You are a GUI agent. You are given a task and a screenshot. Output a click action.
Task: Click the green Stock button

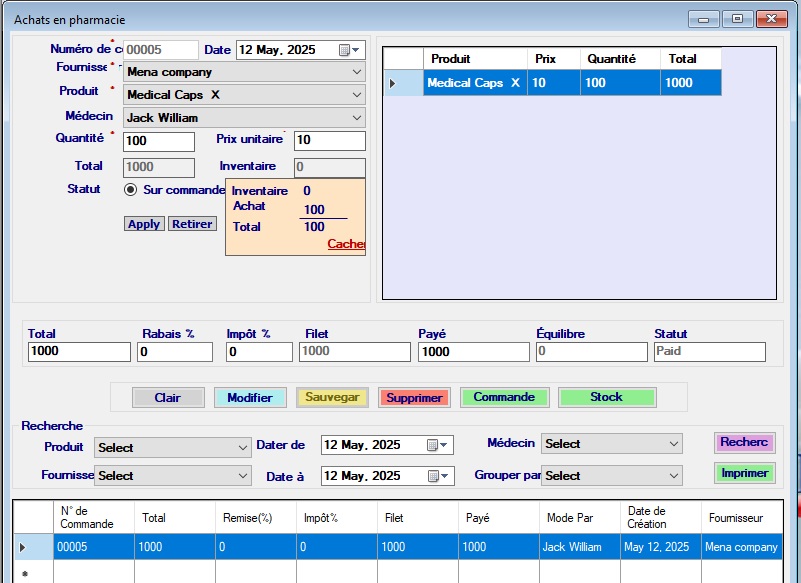(x=606, y=397)
